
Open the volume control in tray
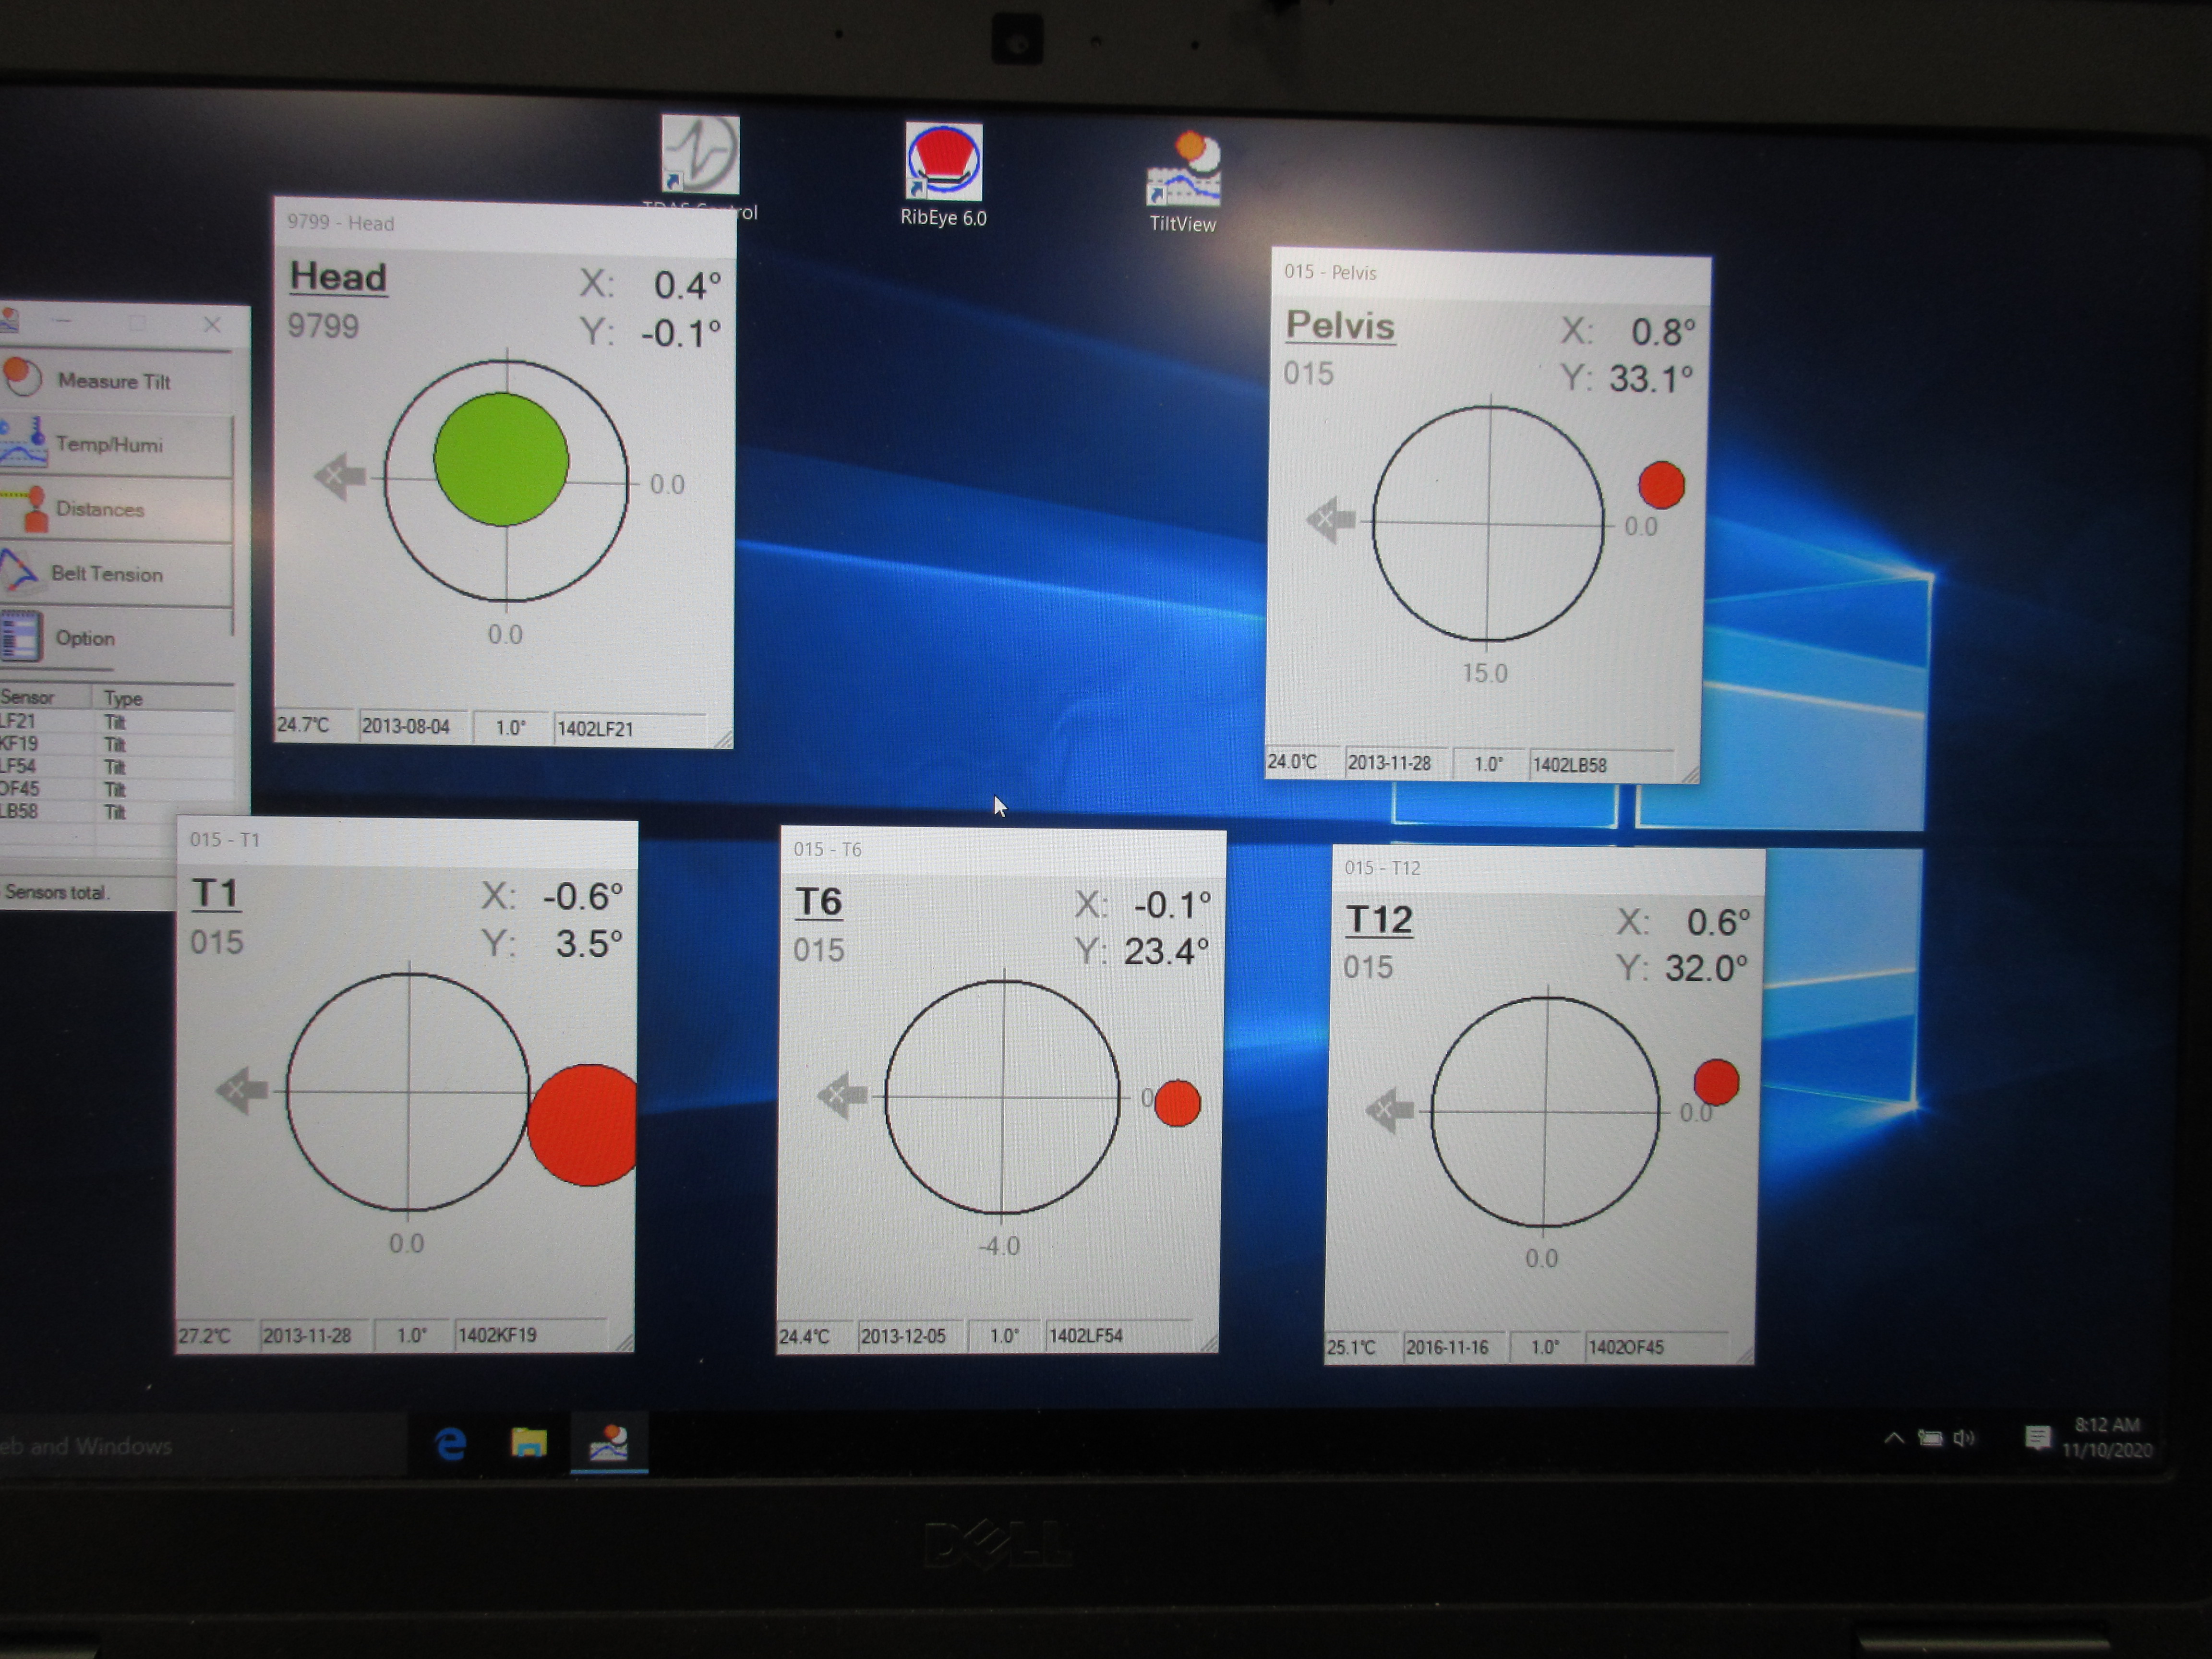(x=1964, y=1438)
